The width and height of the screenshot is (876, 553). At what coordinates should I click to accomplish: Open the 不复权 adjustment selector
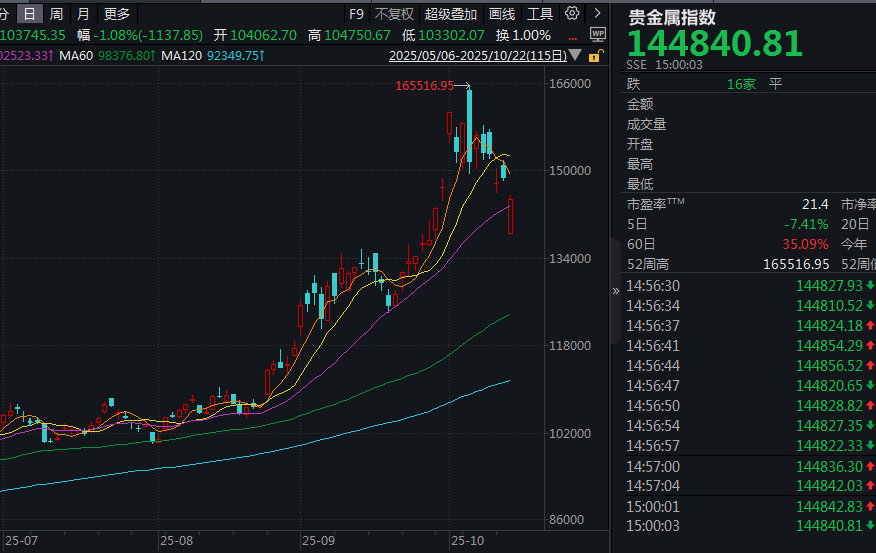tap(394, 14)
